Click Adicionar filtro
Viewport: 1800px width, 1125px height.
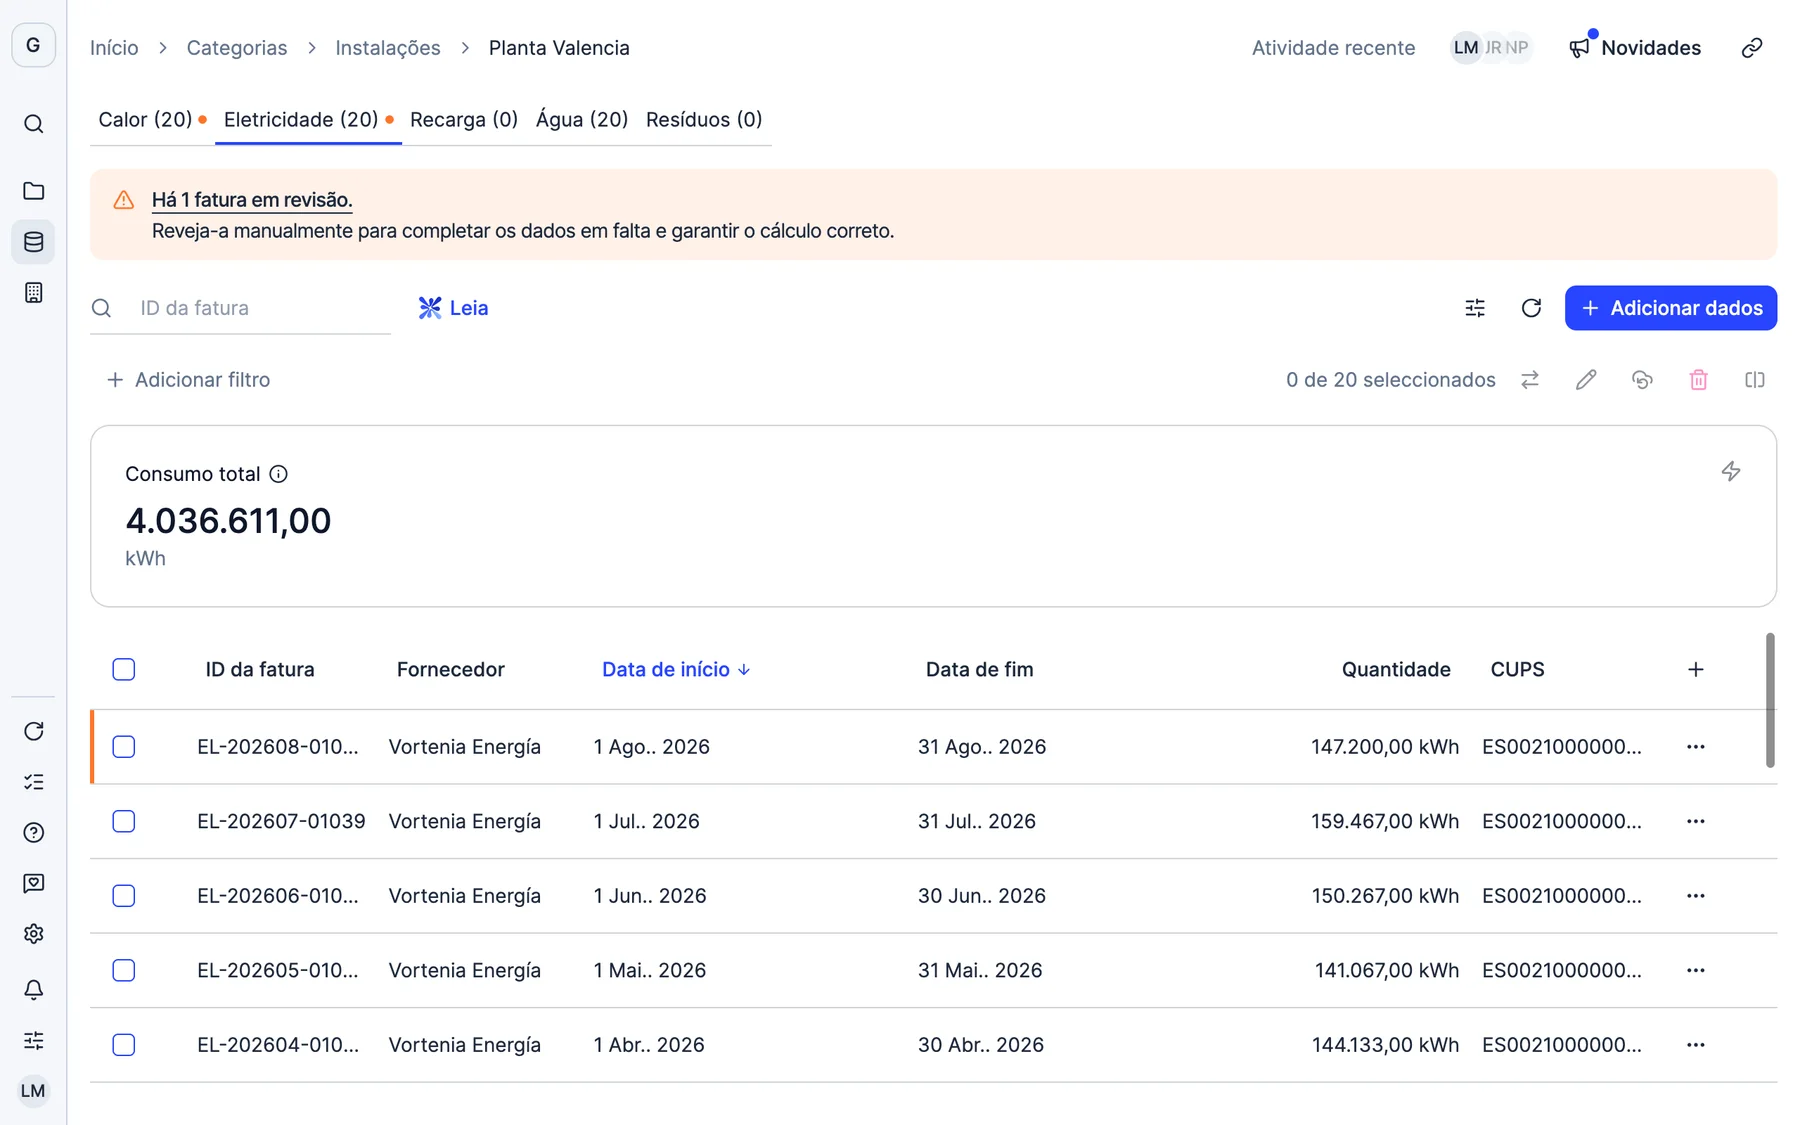(188, 380)
